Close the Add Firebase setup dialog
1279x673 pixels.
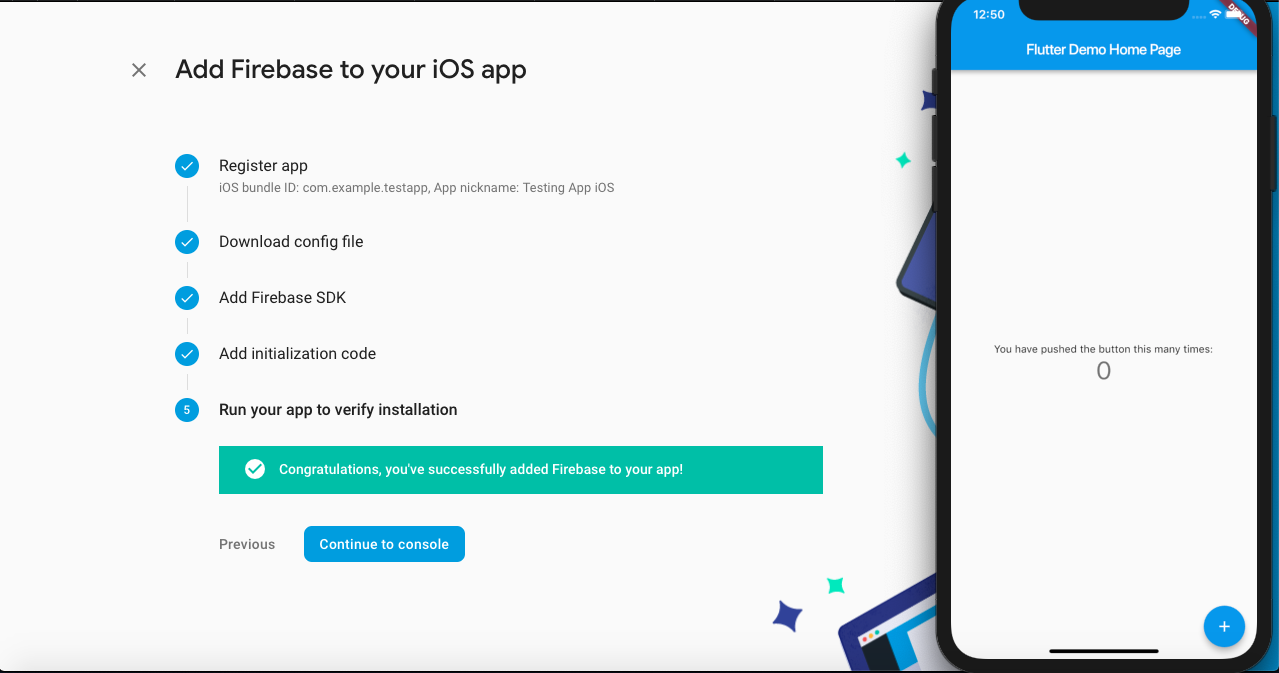139,70
